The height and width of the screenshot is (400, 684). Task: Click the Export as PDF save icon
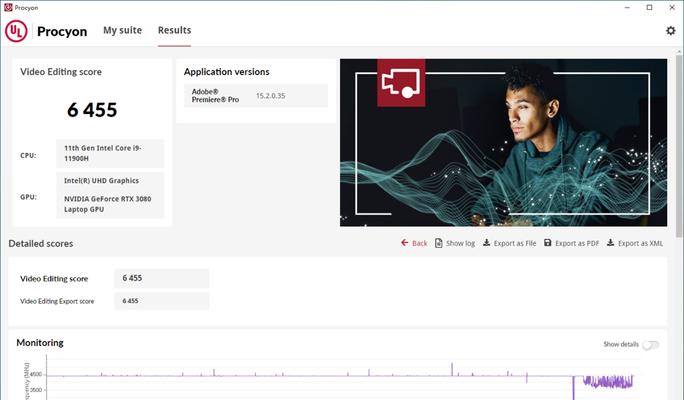coord(547,243)
